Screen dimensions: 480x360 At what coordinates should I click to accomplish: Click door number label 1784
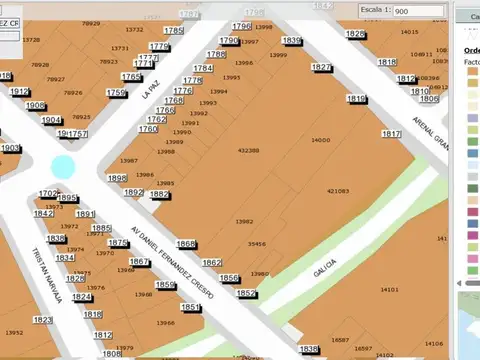pyautogui.click(x=203, y=68)
